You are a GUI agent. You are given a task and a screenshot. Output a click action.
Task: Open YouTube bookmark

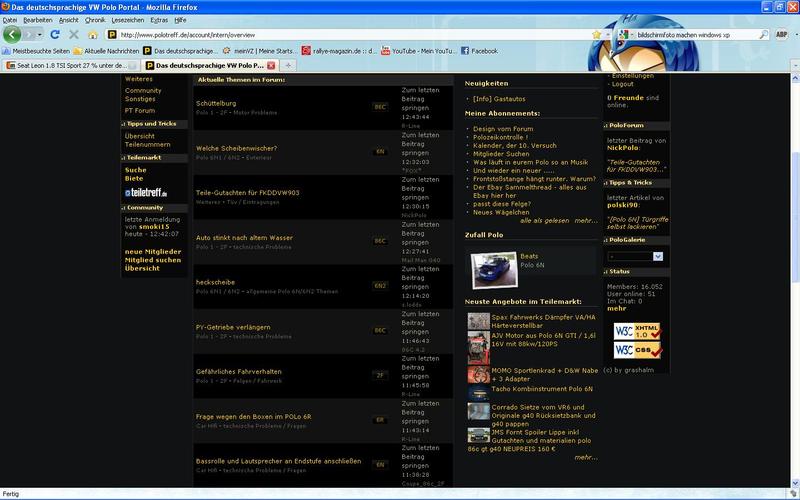click(x=418, y=51)
